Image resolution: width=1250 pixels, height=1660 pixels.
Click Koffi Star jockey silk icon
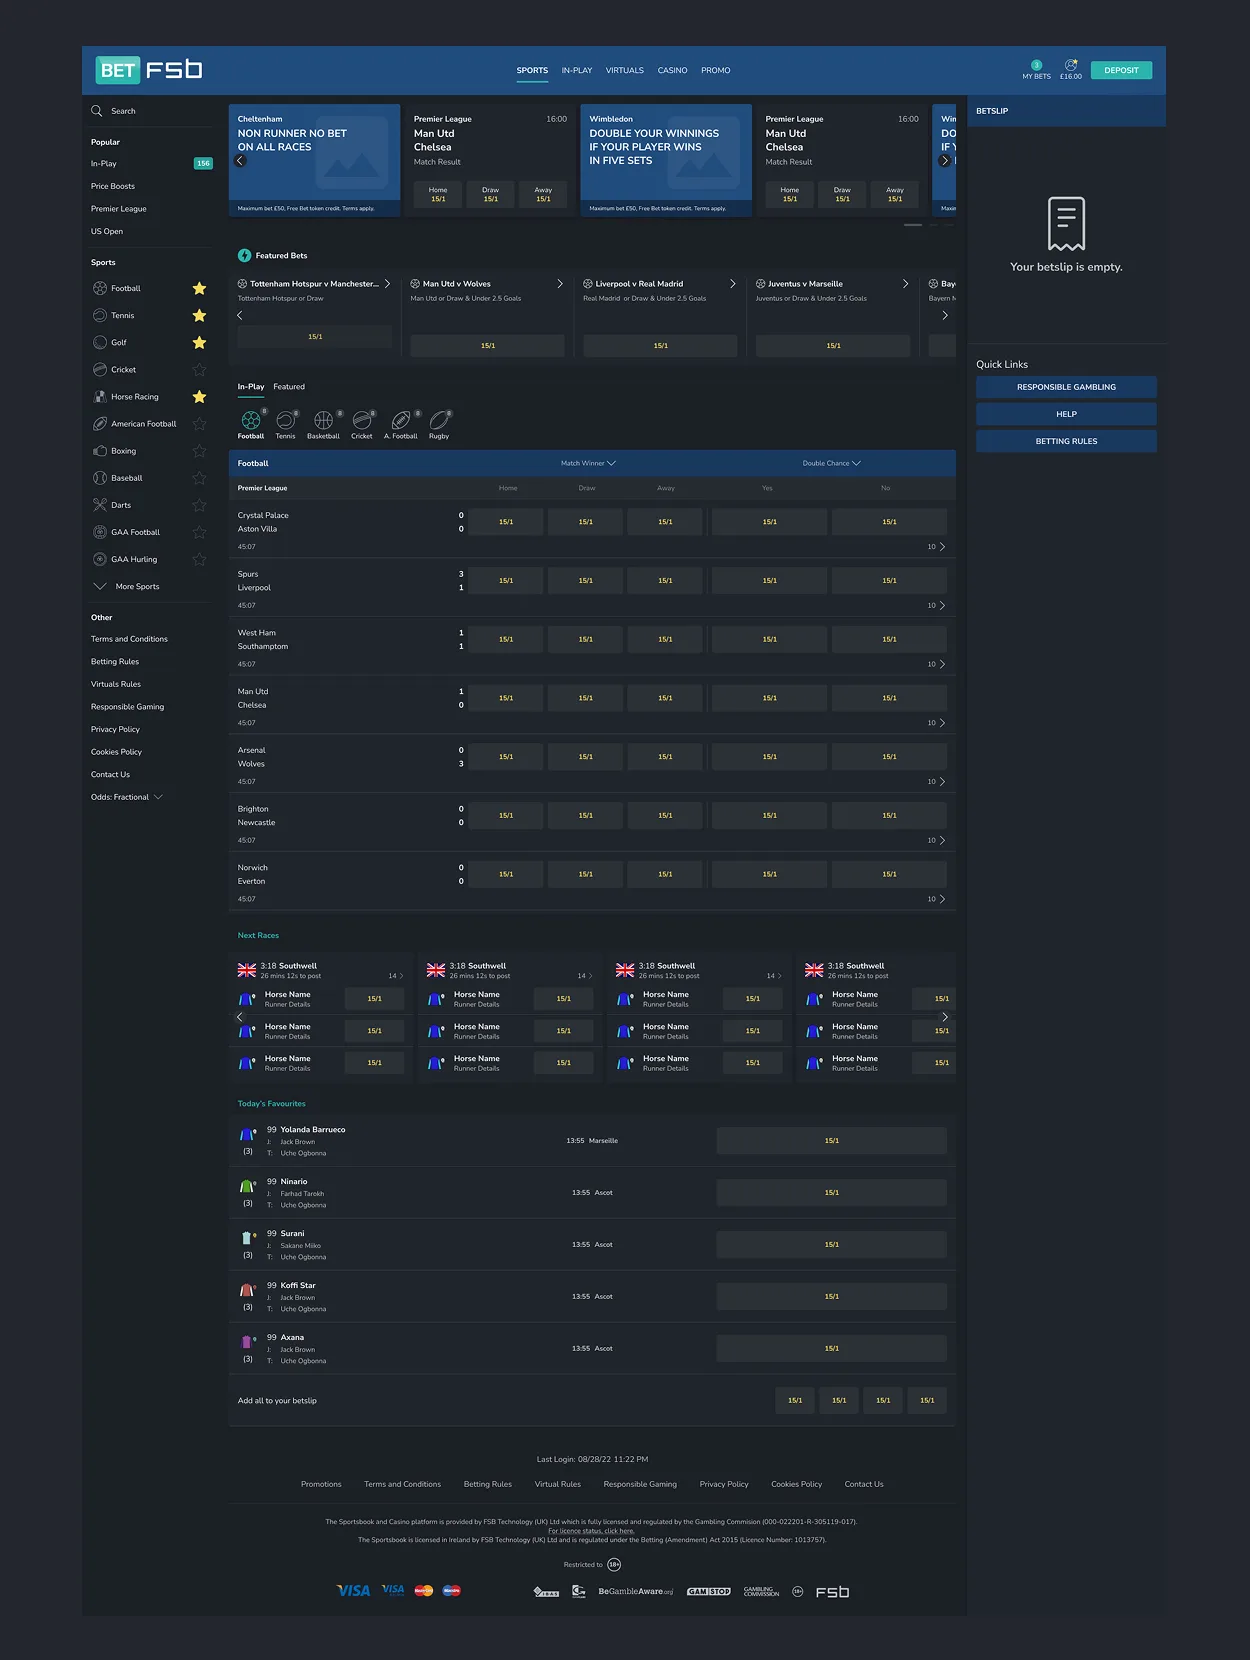(x=247, y=1291)
